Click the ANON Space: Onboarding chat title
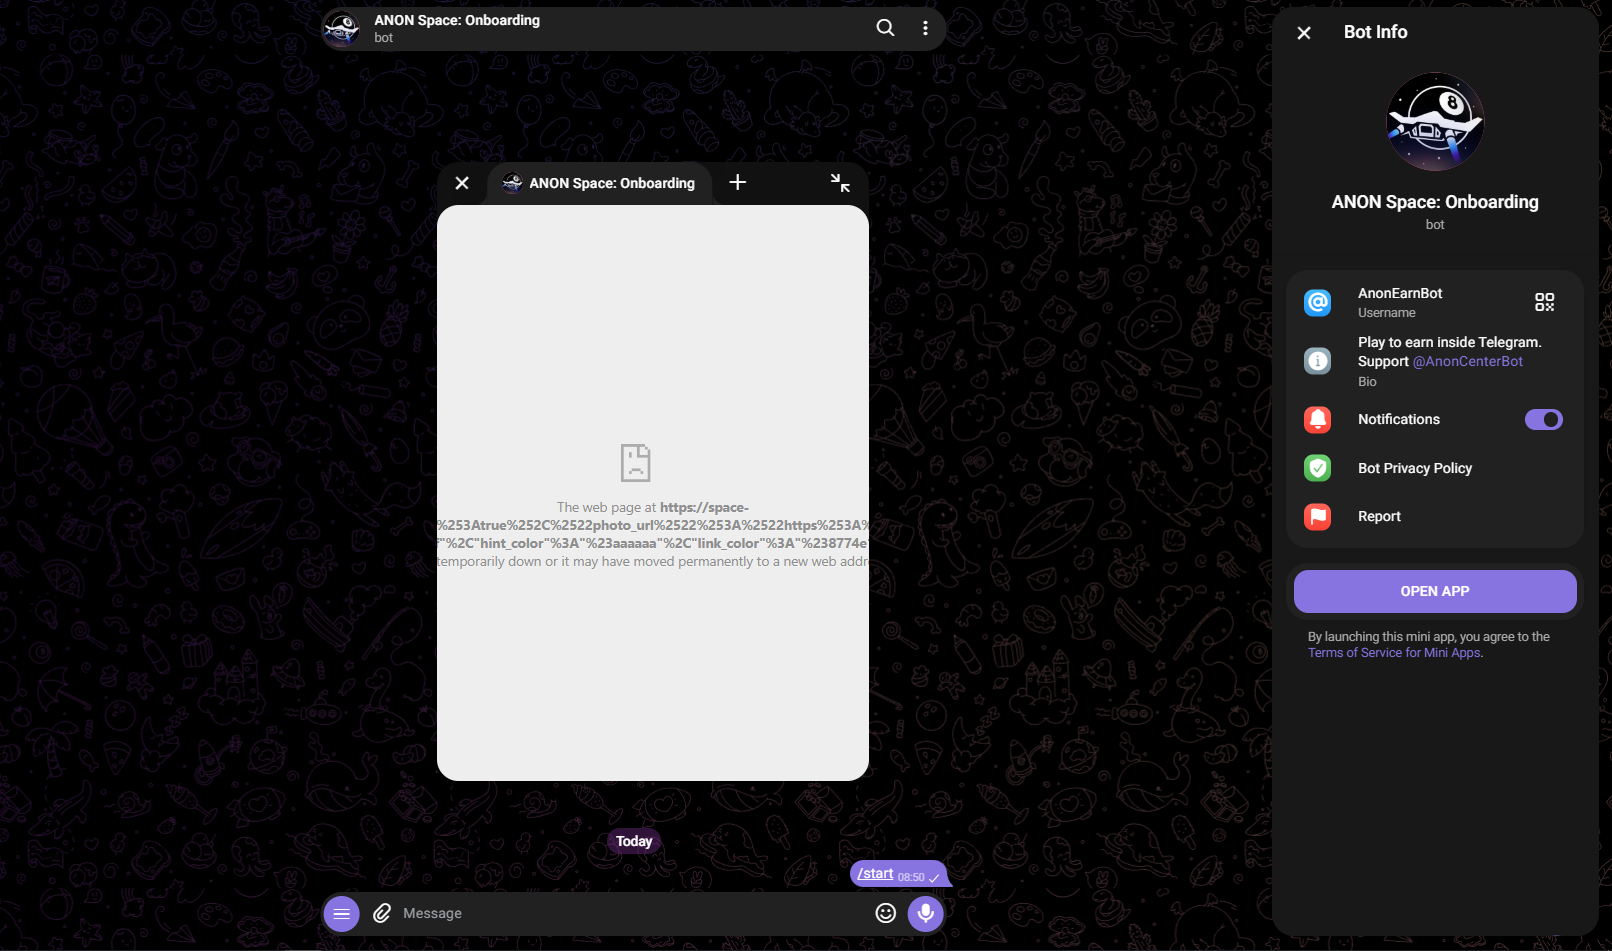The height and width of the screenshot is (951, 1612). tap(457, 20)
